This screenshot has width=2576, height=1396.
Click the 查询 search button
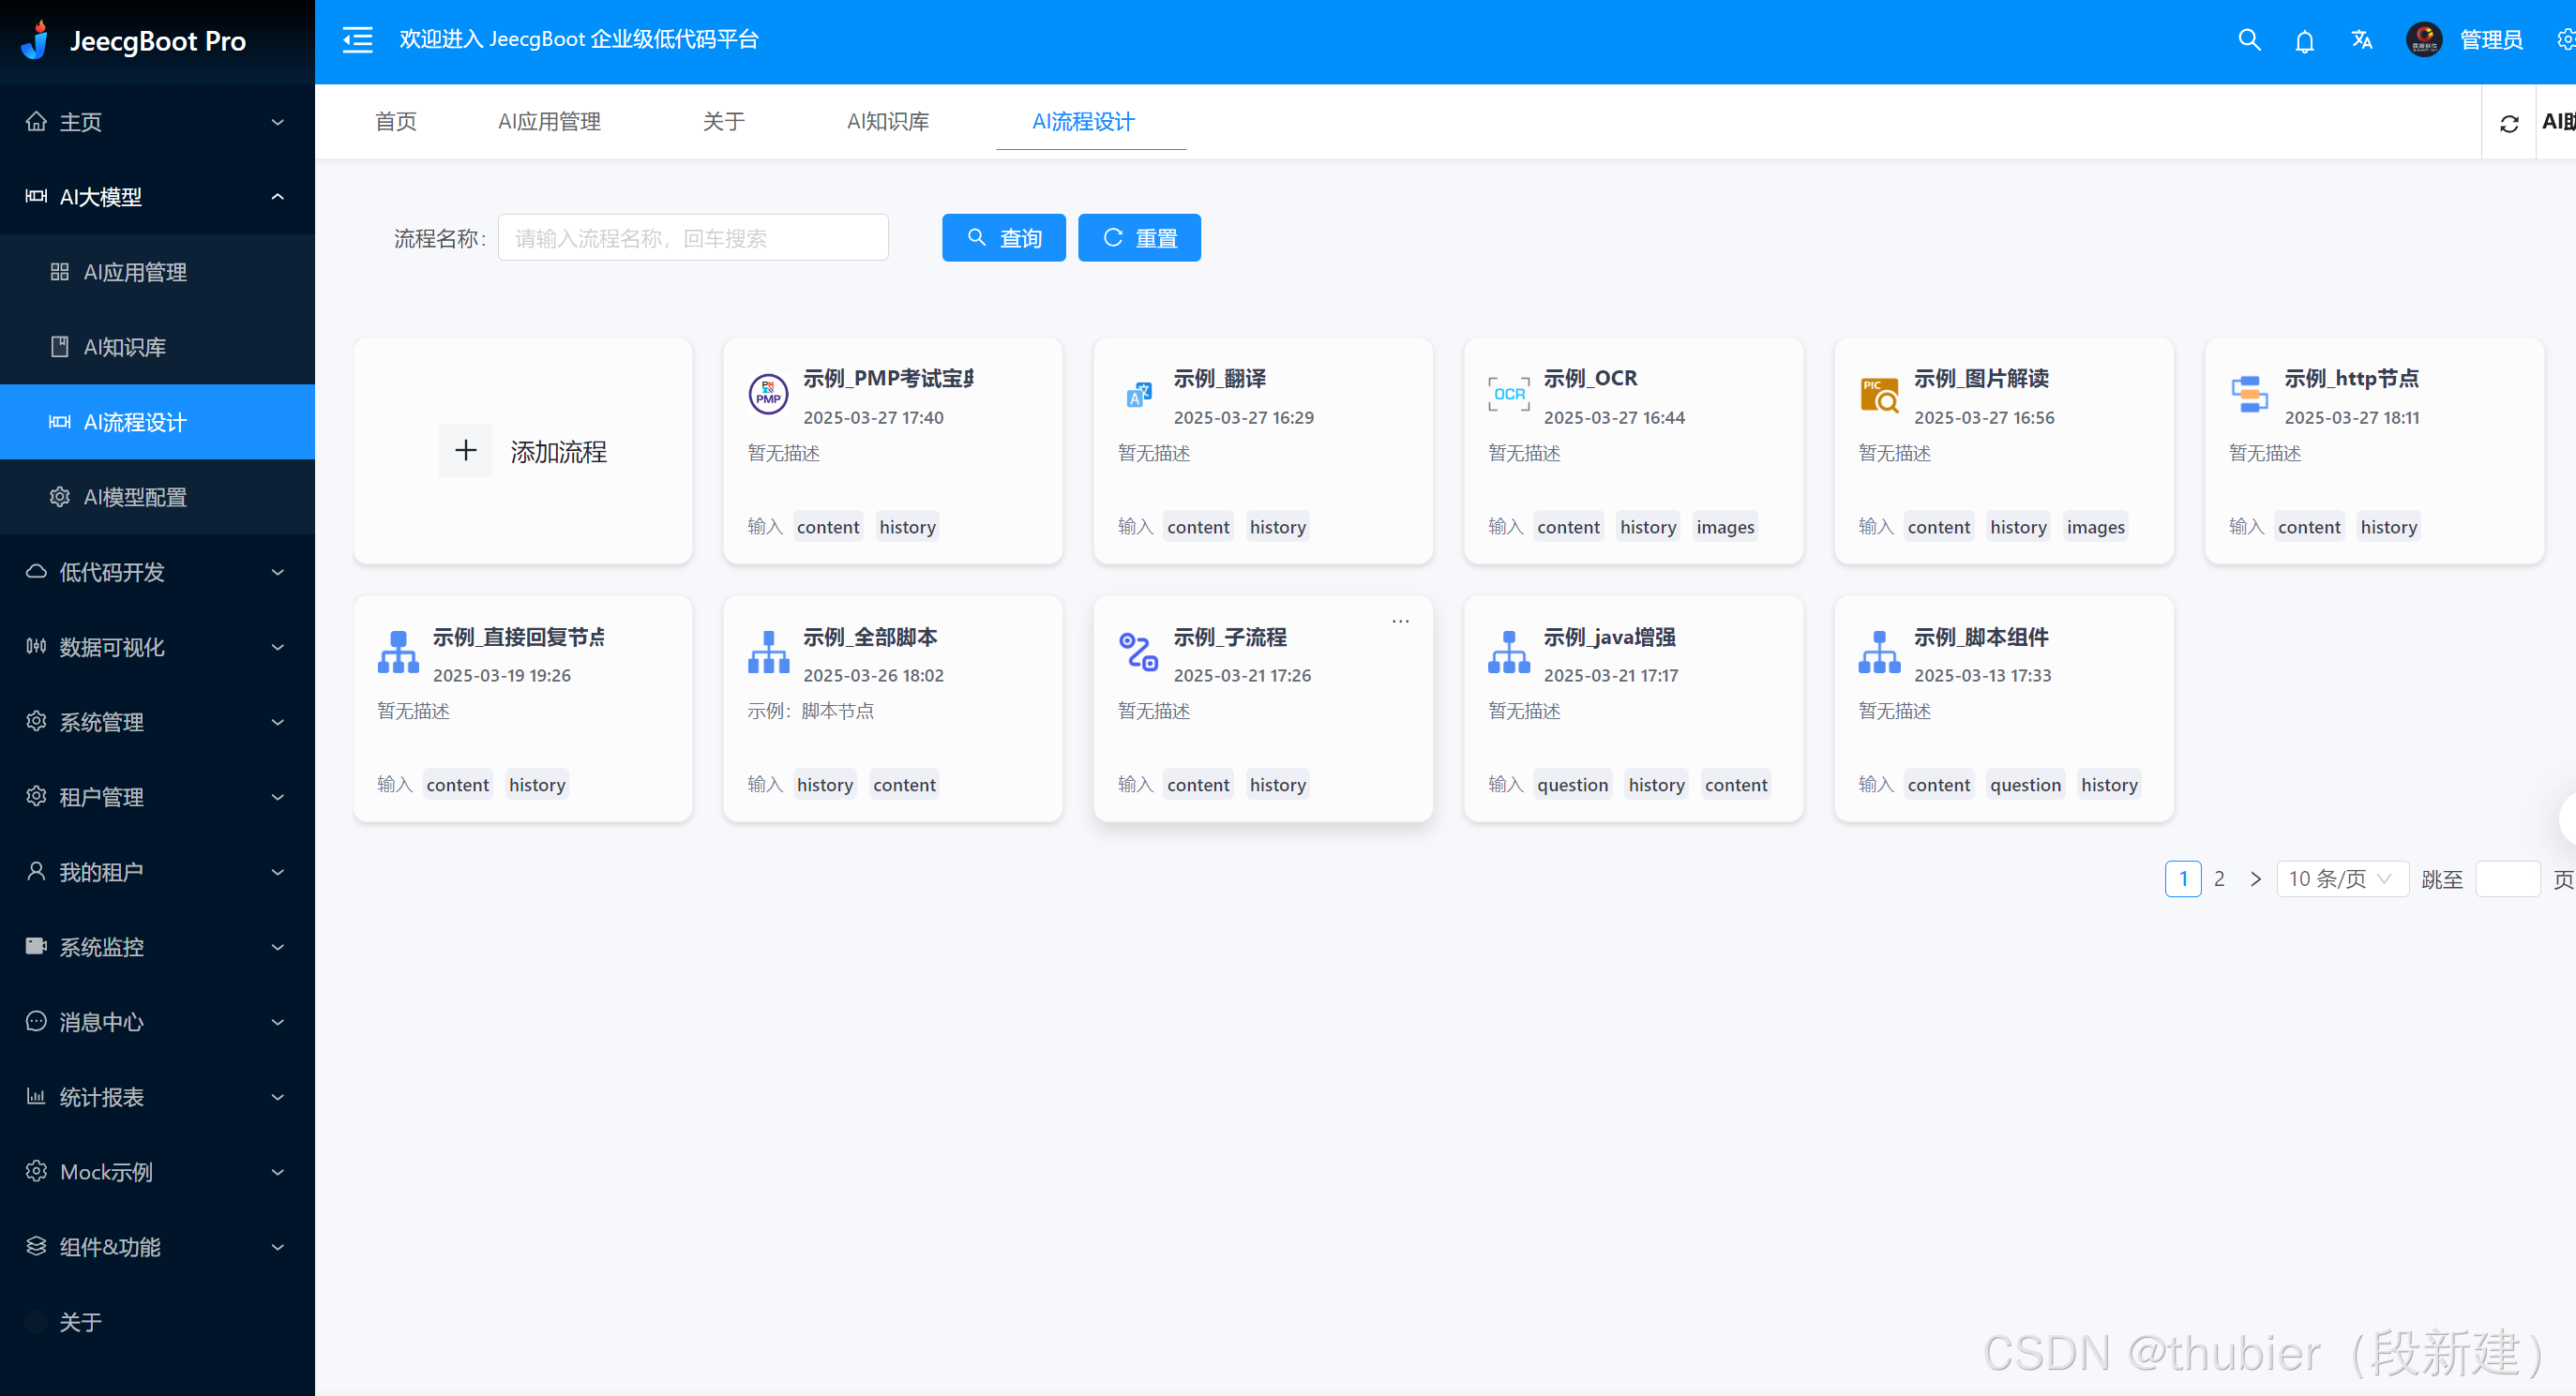tap(1003, 238)
